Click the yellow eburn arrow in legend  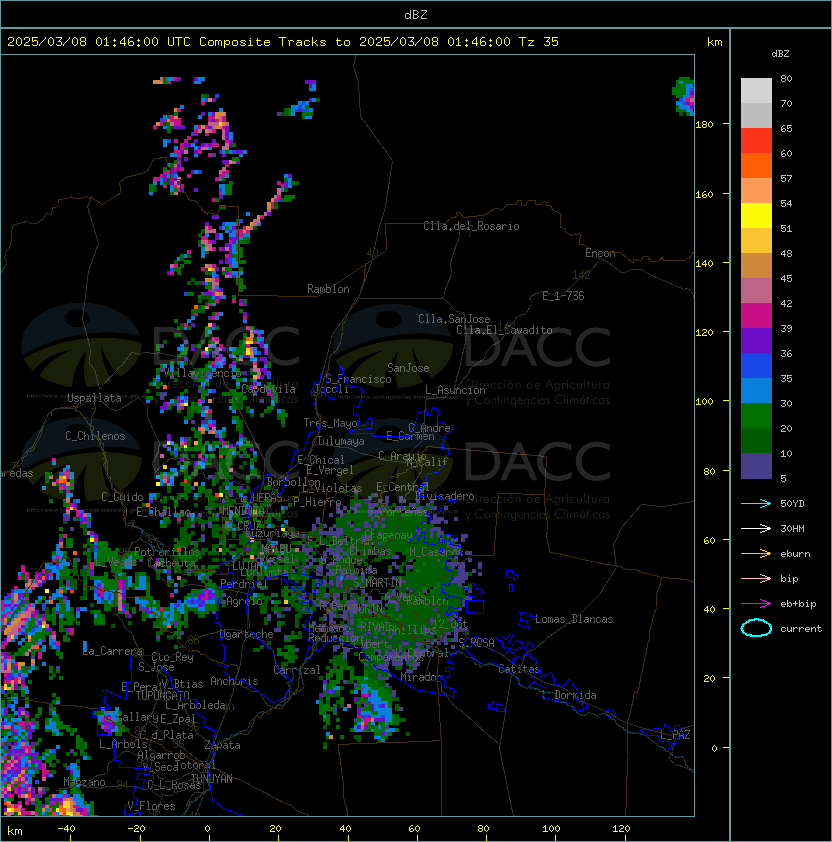pyautogui.click(x=756, y=554)
